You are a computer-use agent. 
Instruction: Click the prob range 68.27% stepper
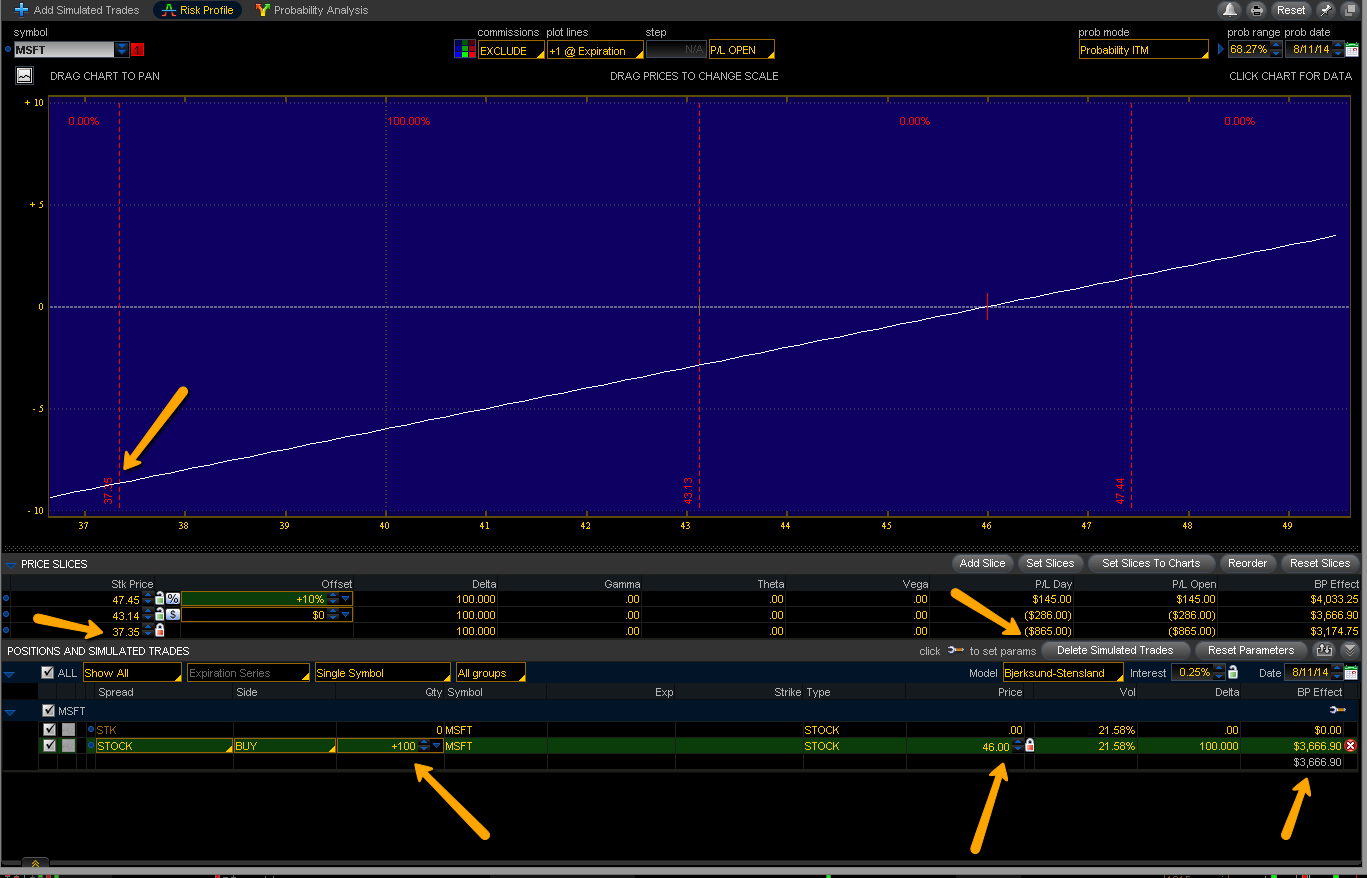click(x=1276, y=50)
